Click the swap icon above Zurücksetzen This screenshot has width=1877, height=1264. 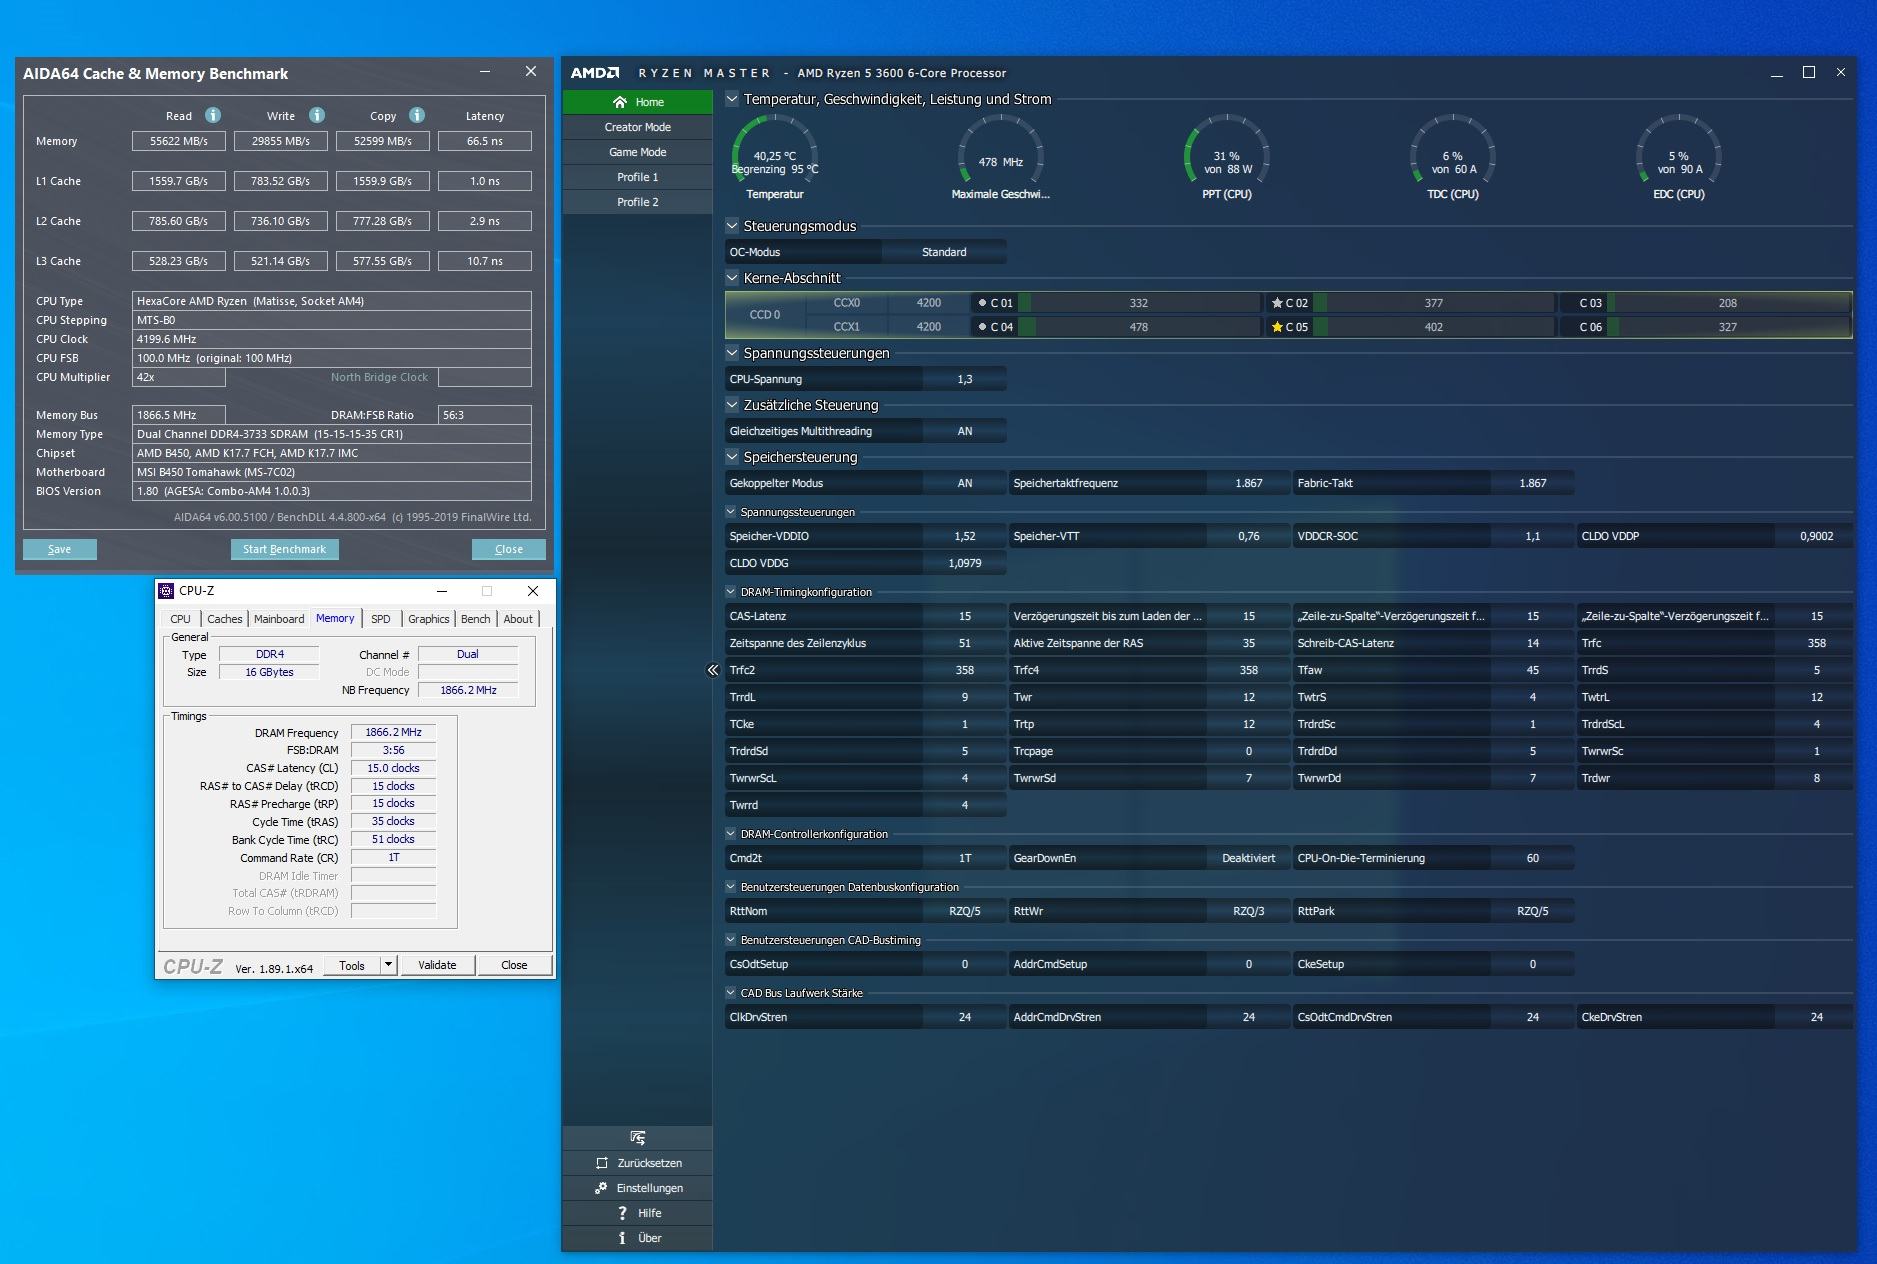[x=638, y=1138]
